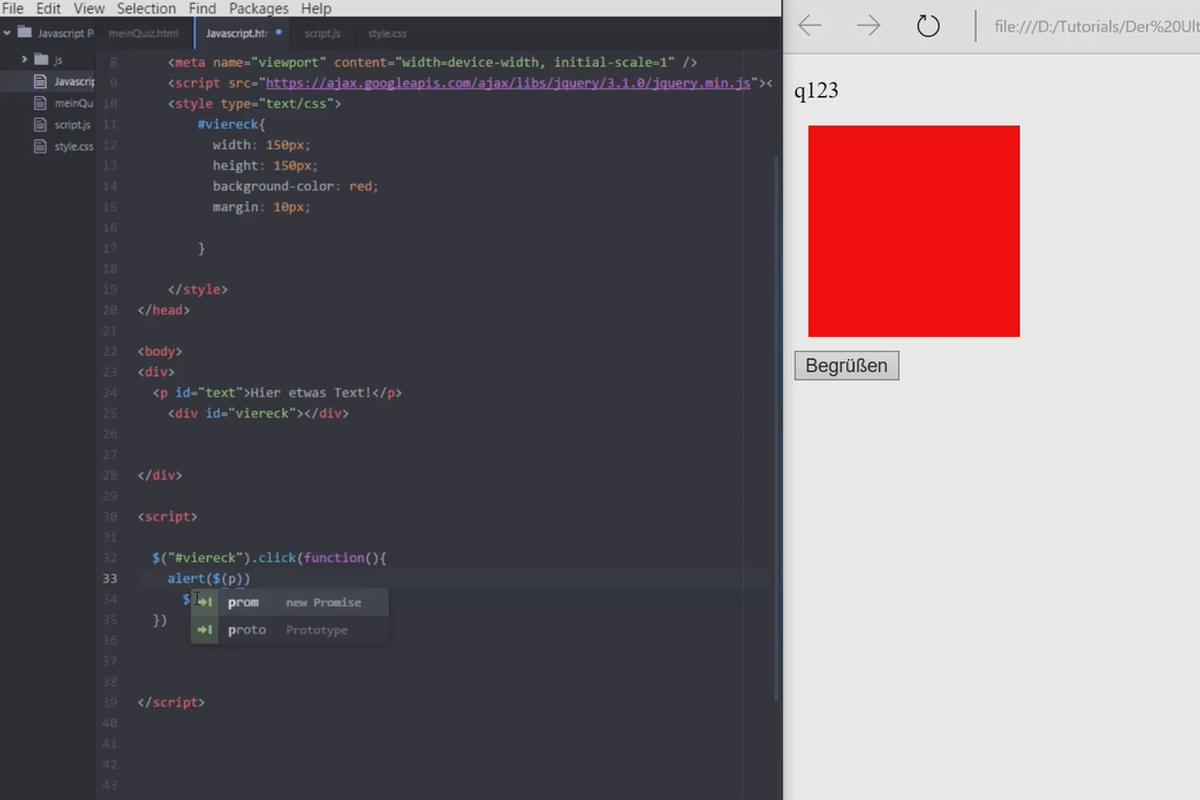1200x800 pixels.
Task: Open style.css in the tree view
Action: [74, 147]
